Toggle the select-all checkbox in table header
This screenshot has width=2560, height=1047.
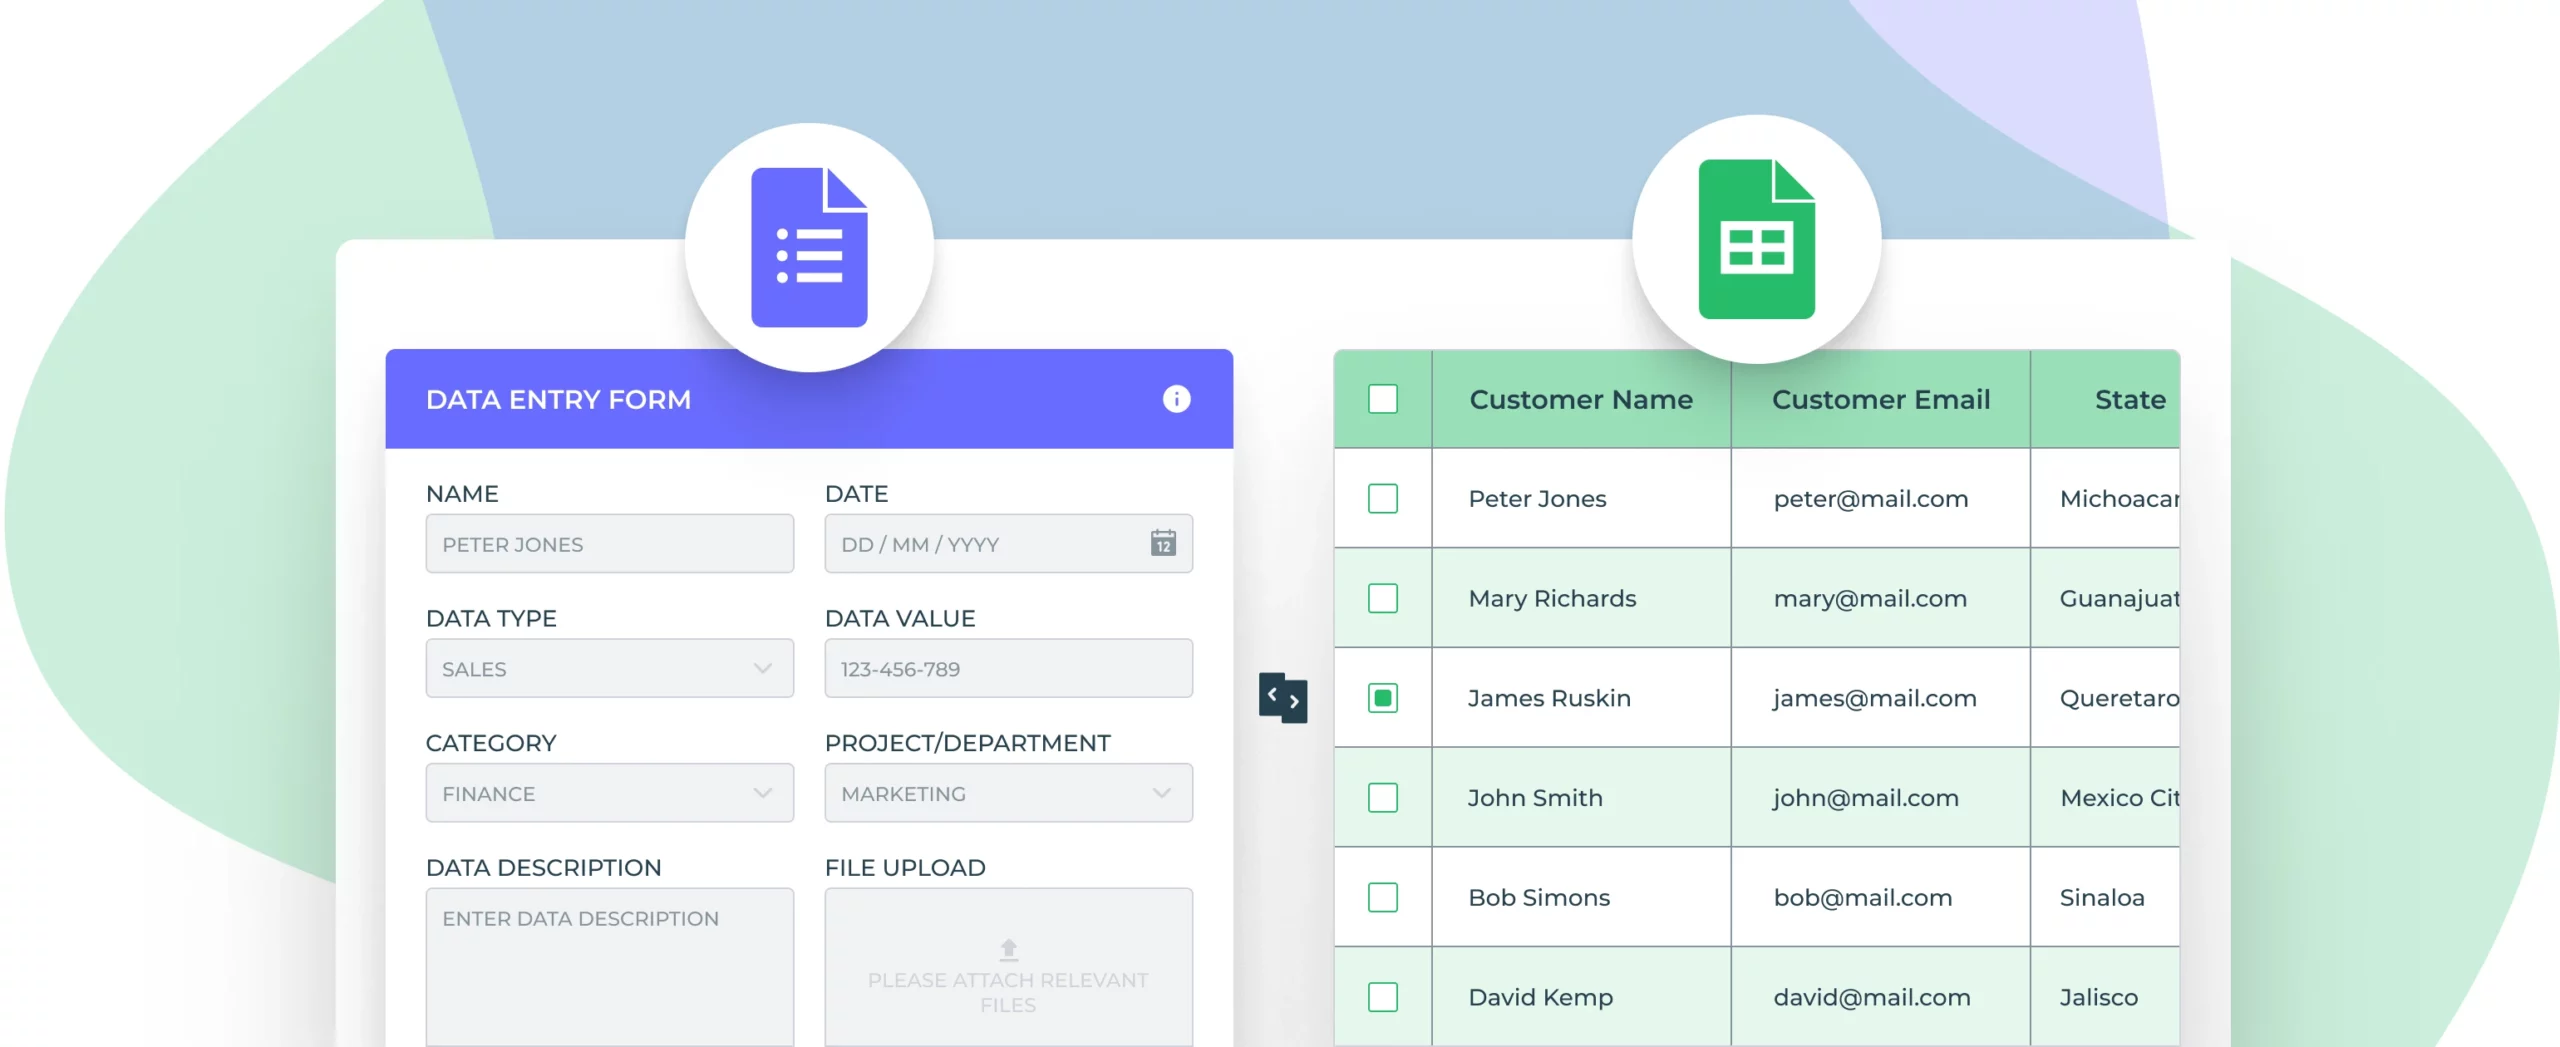pos(1383,399)
